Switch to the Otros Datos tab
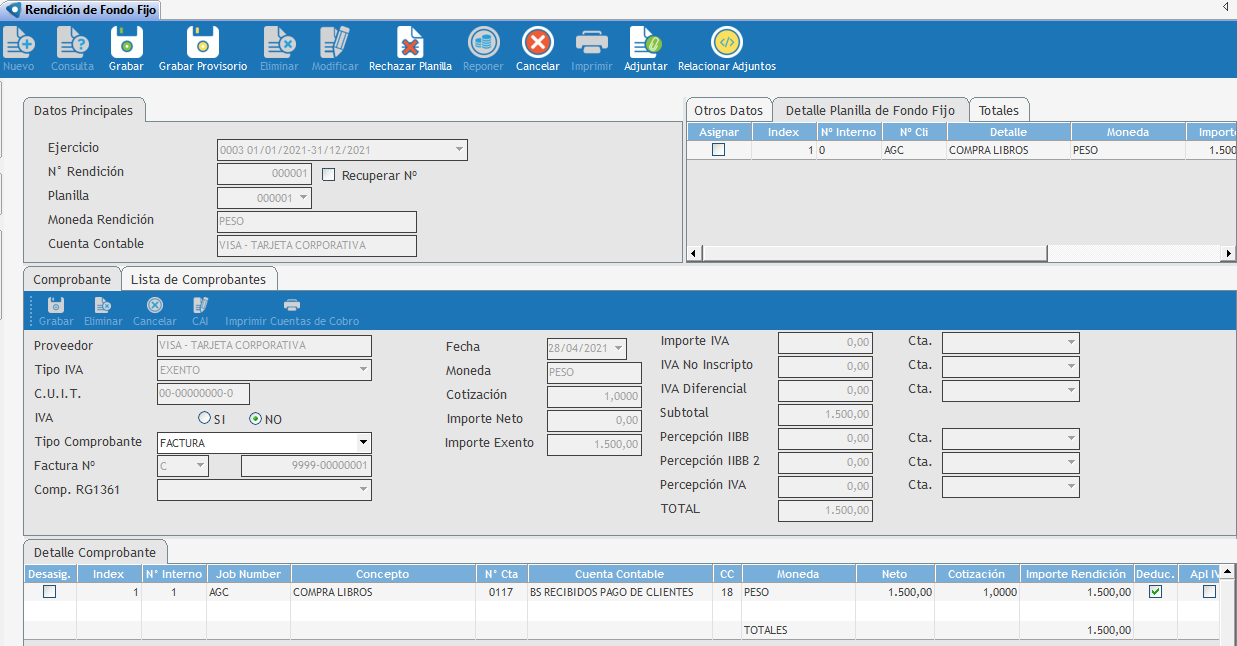This screenshot has width=1237, height=646. (x=728, y=110)
